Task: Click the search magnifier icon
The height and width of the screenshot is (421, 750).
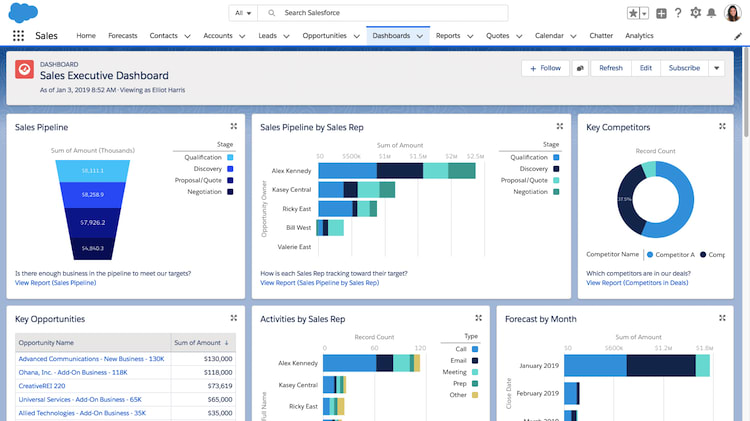Action: tap(271, 13)
